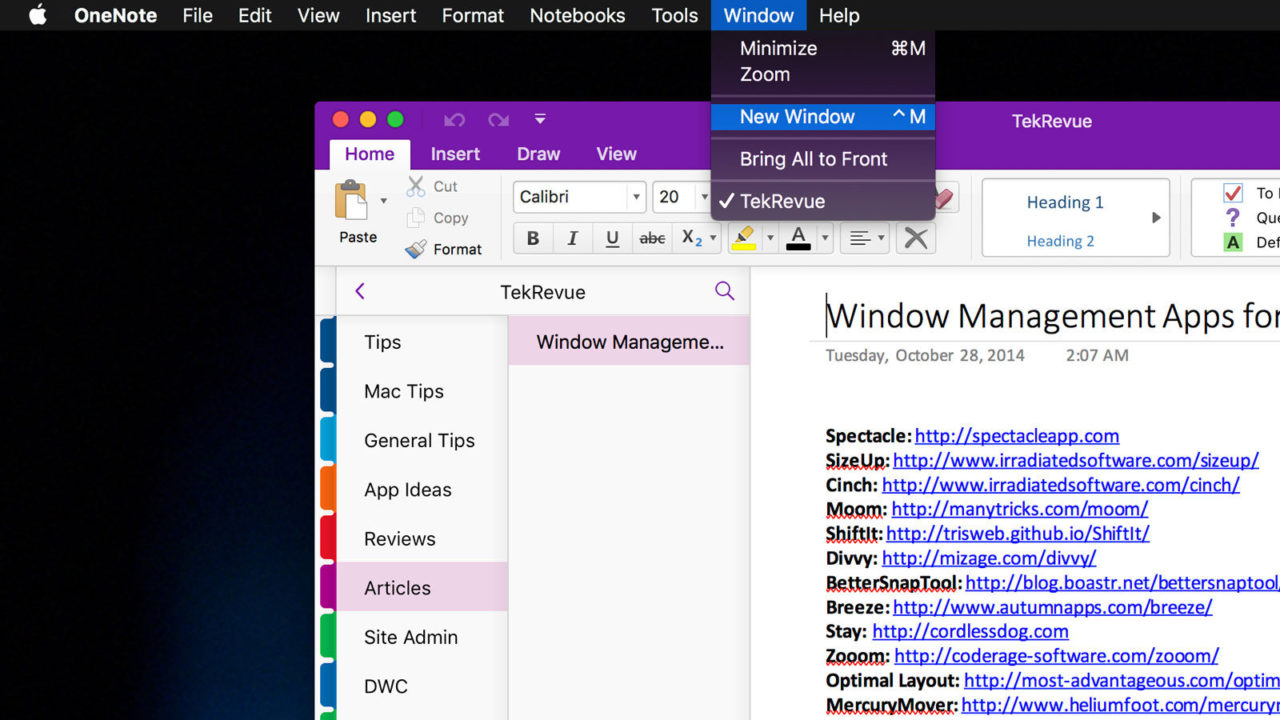Open the App Ideas section

click(x=422, y=489)
